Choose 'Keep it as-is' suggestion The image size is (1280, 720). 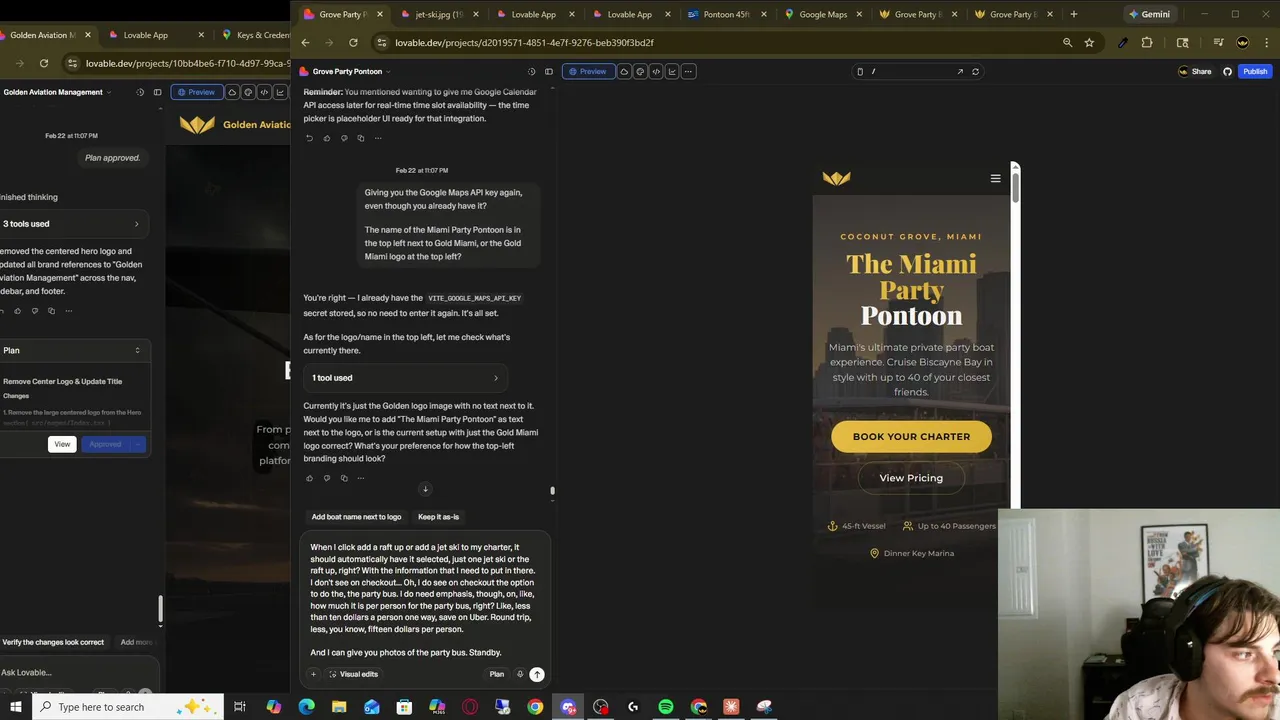(x=438, y=517)
